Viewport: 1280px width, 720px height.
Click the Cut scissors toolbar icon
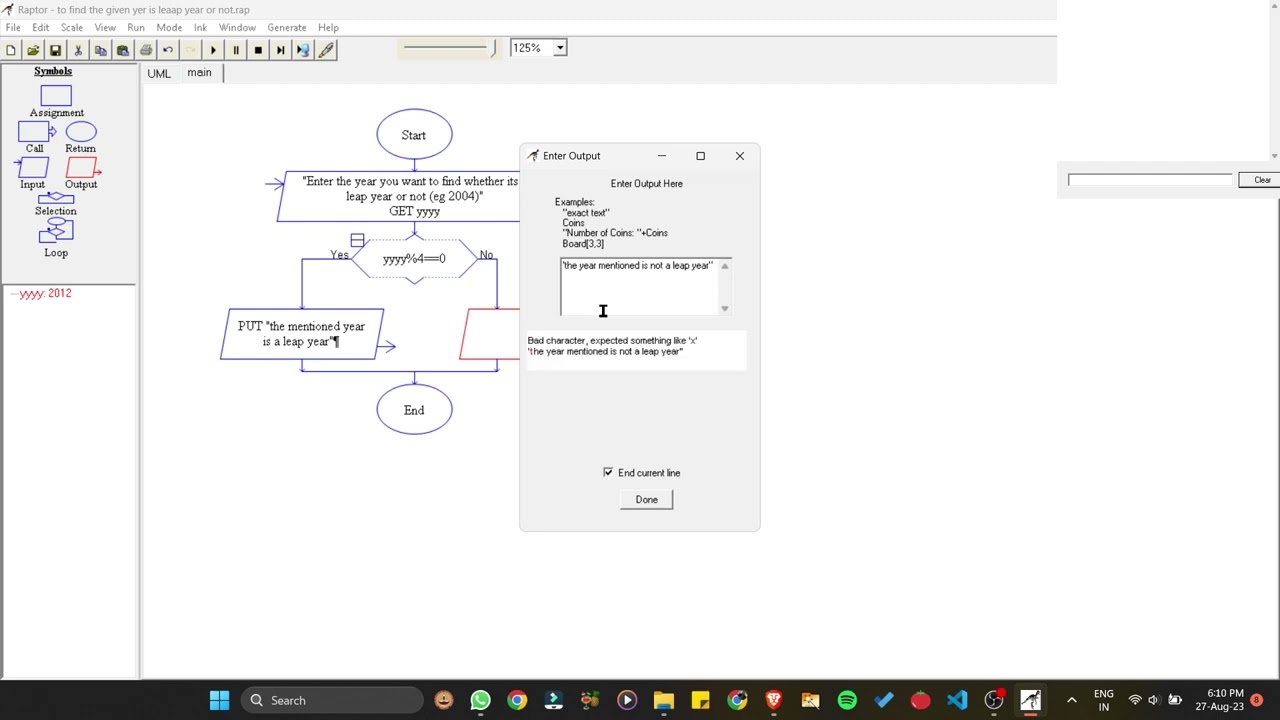[78, 50]
